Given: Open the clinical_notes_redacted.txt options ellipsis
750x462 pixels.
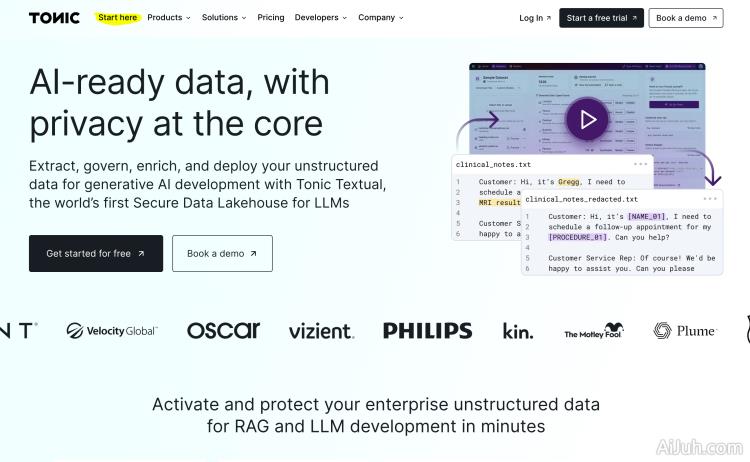Looking at the screenshot, I should 710,199.
